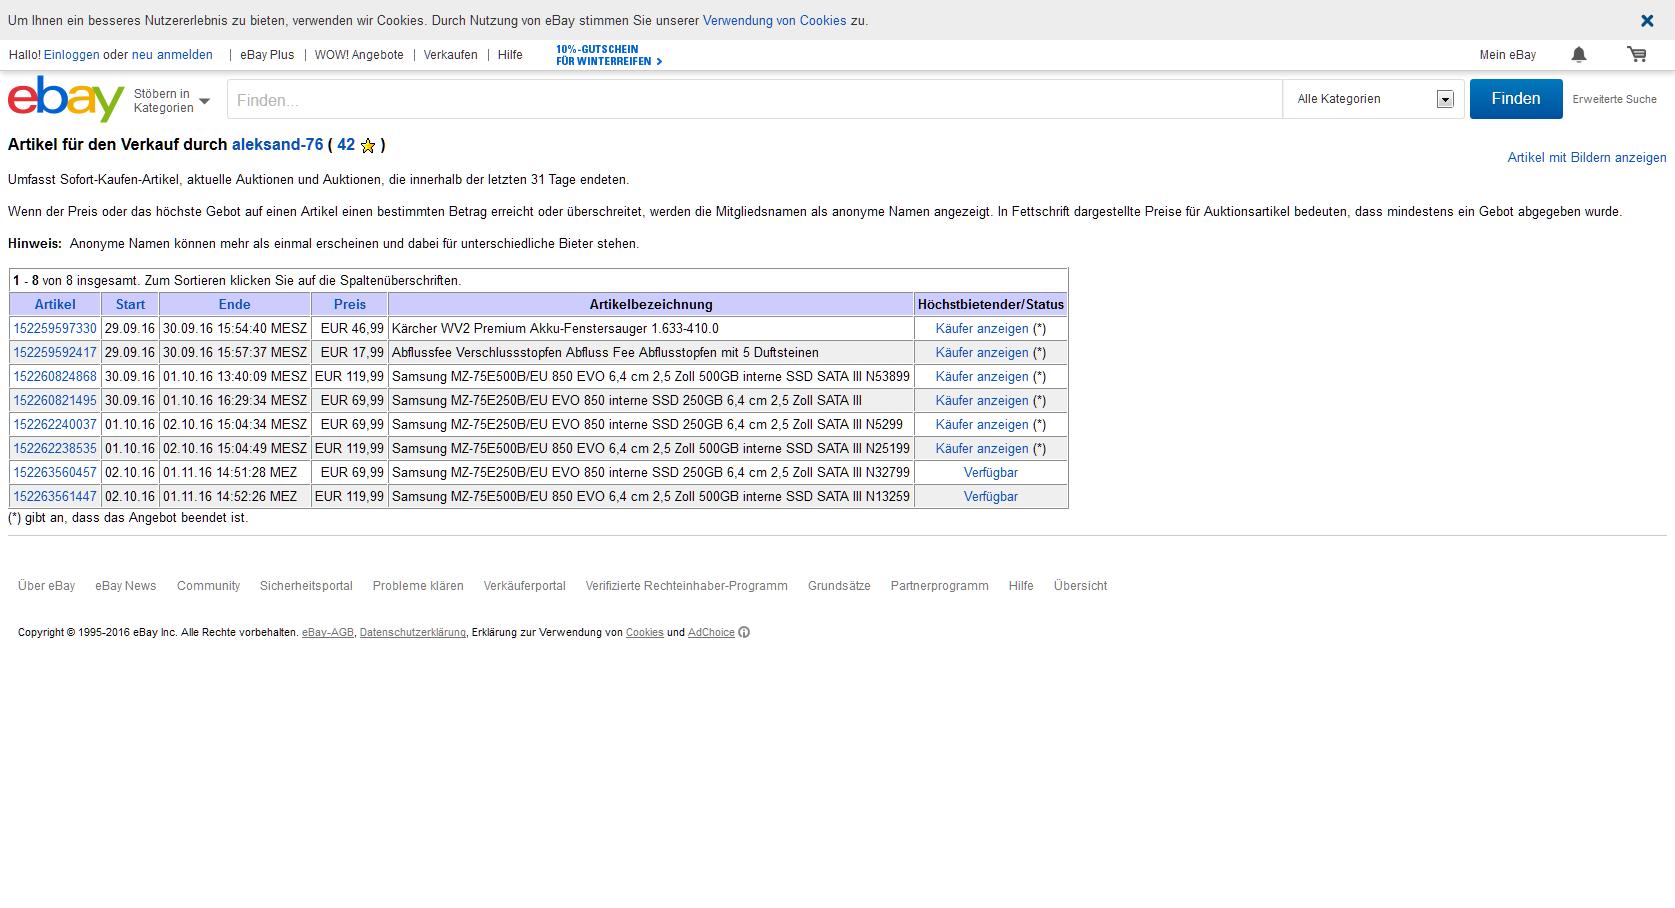
Task: Open item number 152260824868
Action: (x=55, y=376)
